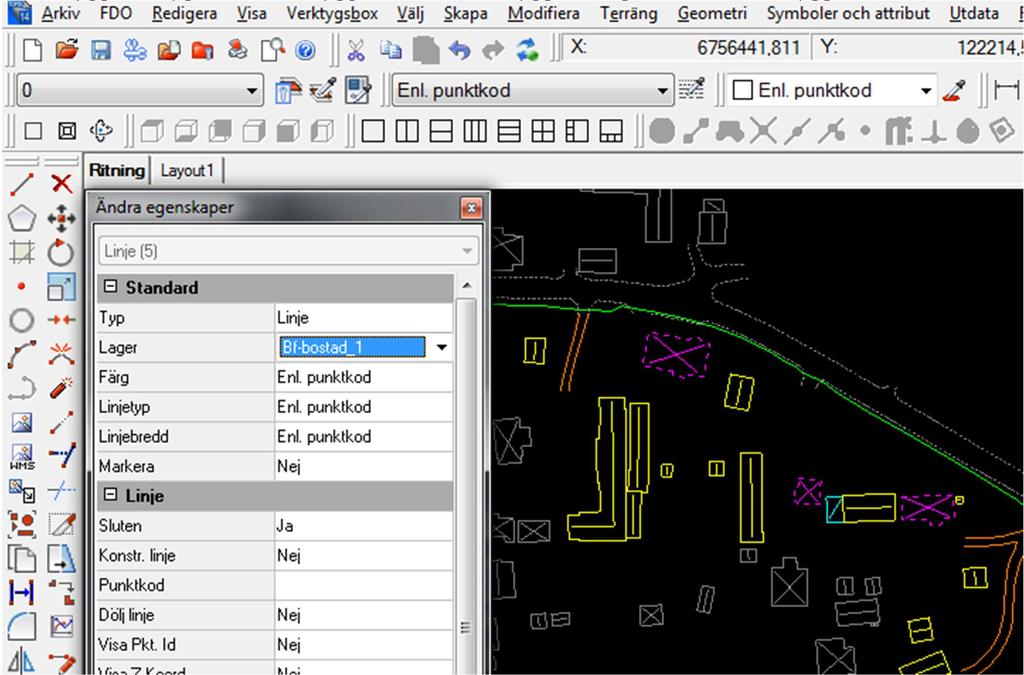Viewport: 1024px width, 675px height.
Task: Click the Dölj linje value Nej
Action: pyautogui.click(x=363, y=615)
